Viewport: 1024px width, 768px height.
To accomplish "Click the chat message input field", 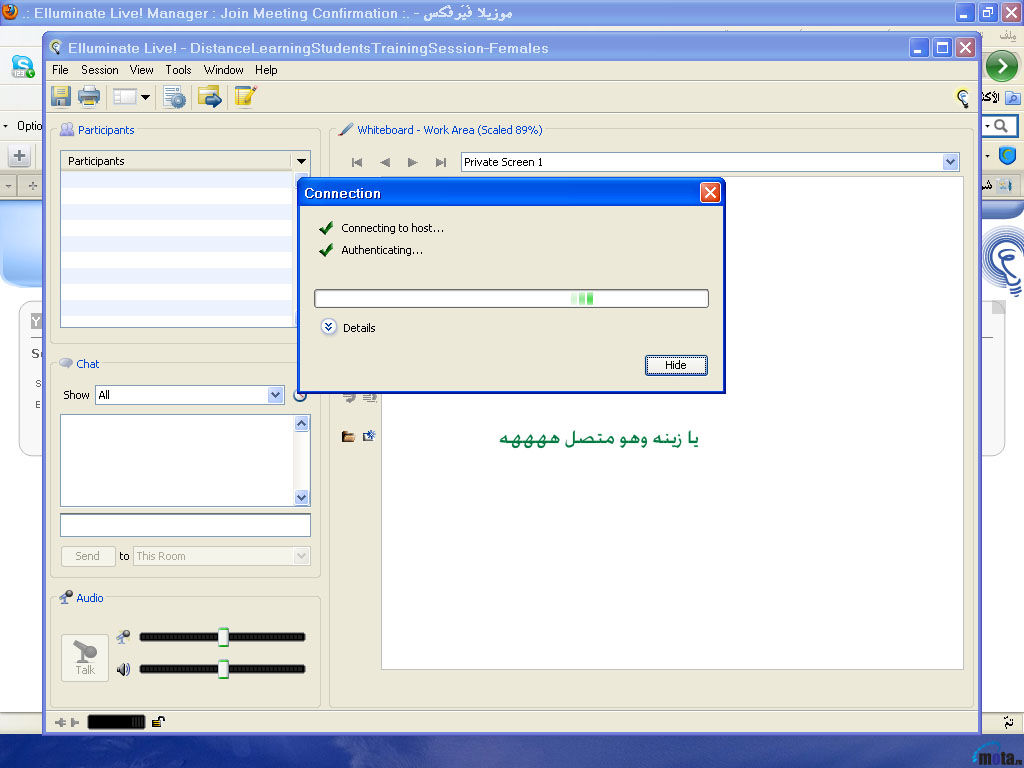I will [185, 525].
